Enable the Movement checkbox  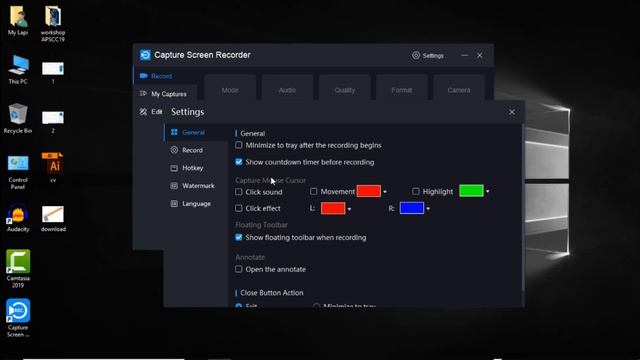point(313,191)
